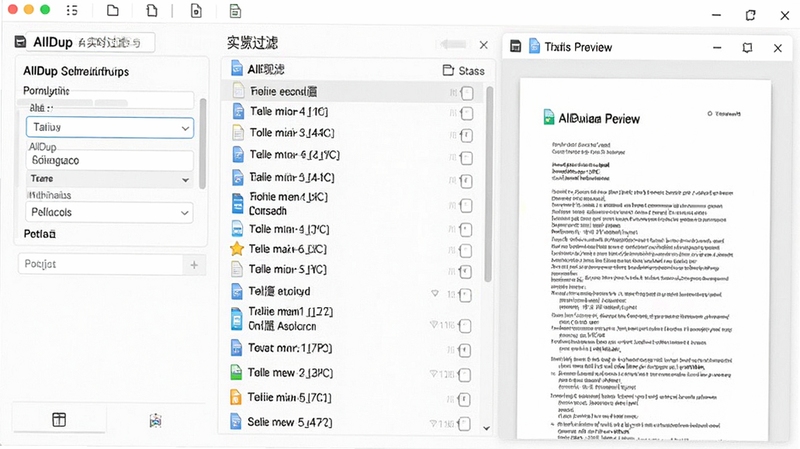This screenshot has width=800, height=449.
Task: Click the document settings icon in top toolbar
Action: click(x=196, y=11)
